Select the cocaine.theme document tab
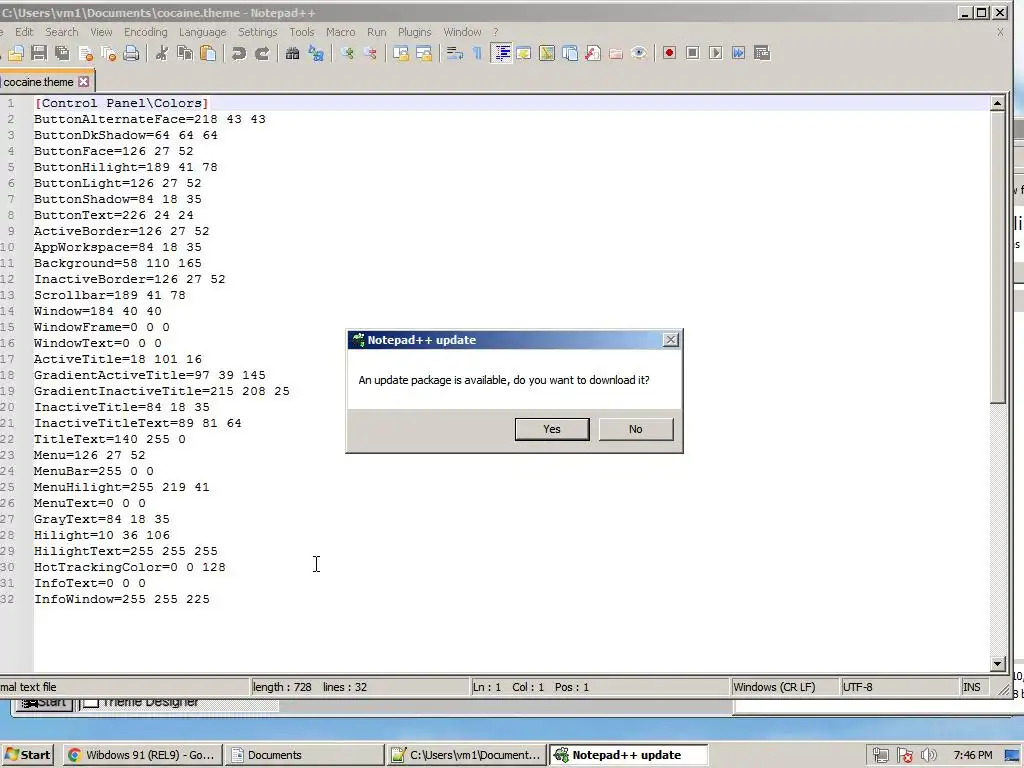This screenshot has width=1024, height=768. [39, 82]
